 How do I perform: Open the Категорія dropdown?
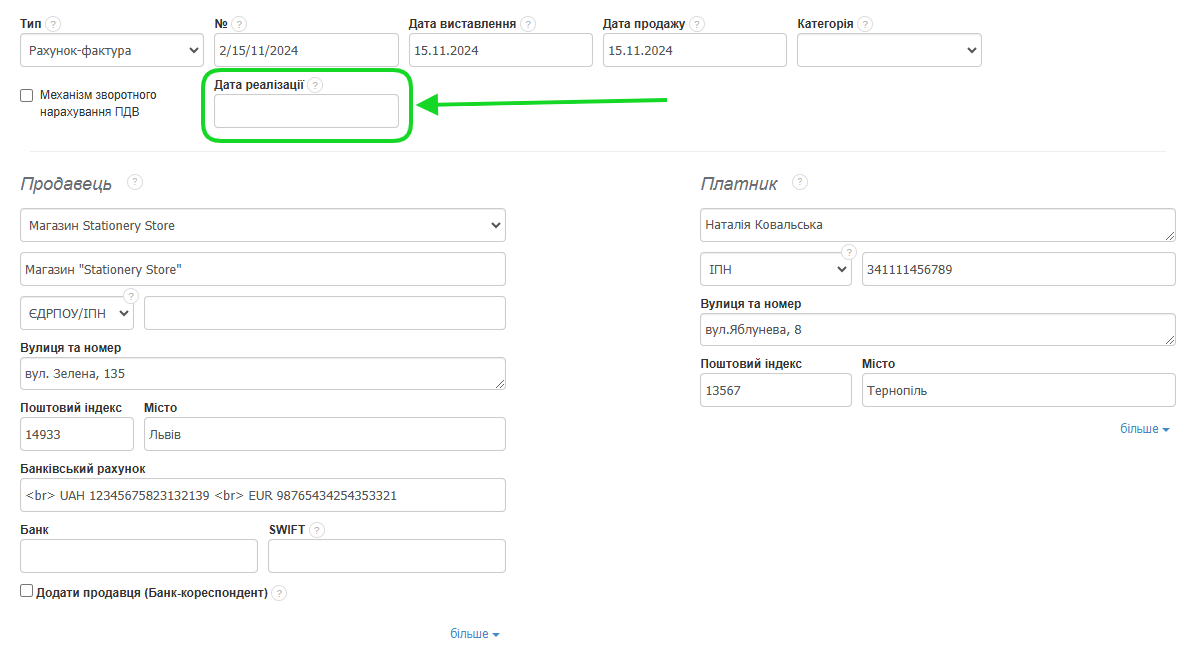(x=889, y=50)
